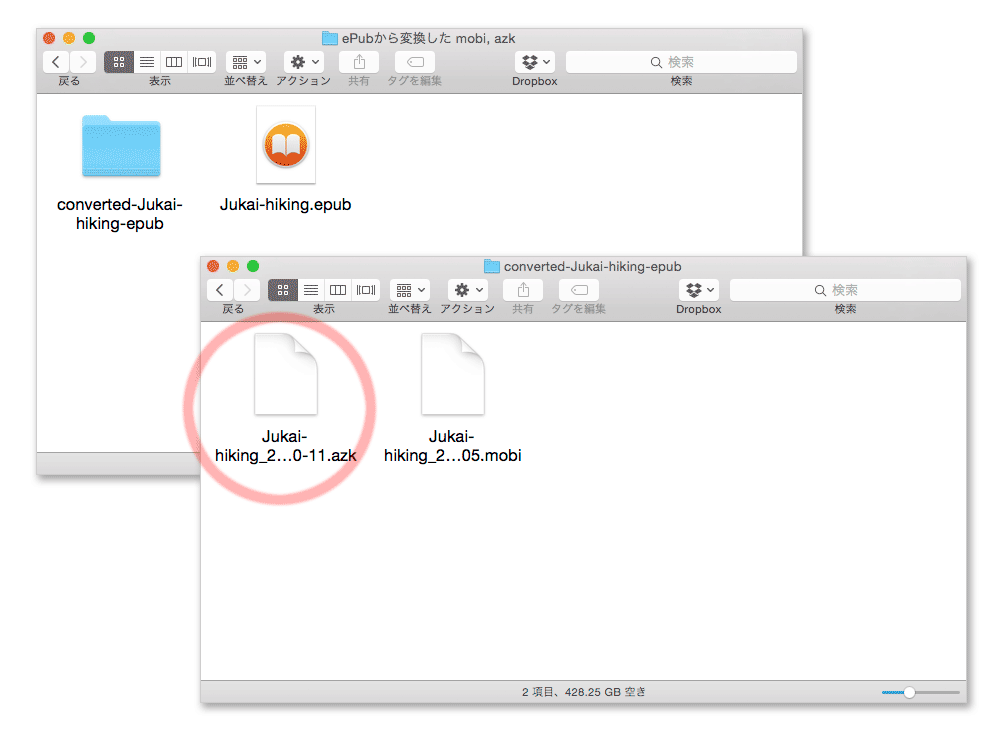The image size is (1000, 750).
Task: Switch front window to Cover Flow view
Action: [366, 290]
